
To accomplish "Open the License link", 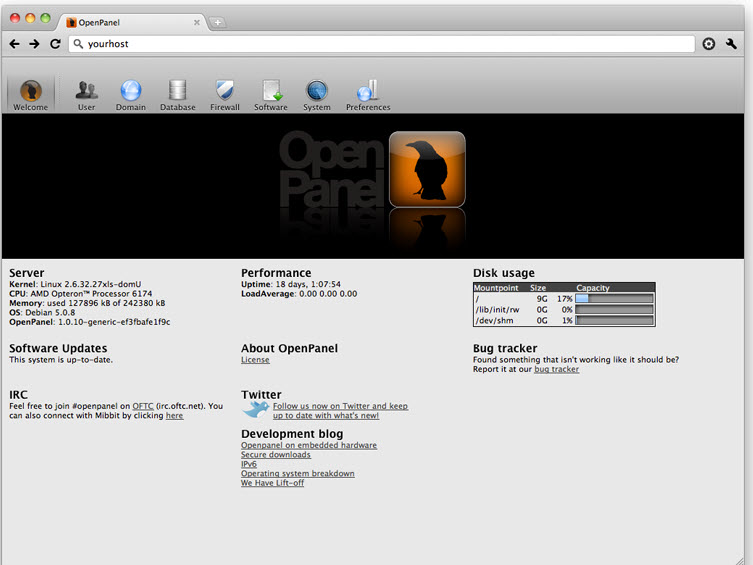I will [x=255, y=360].
